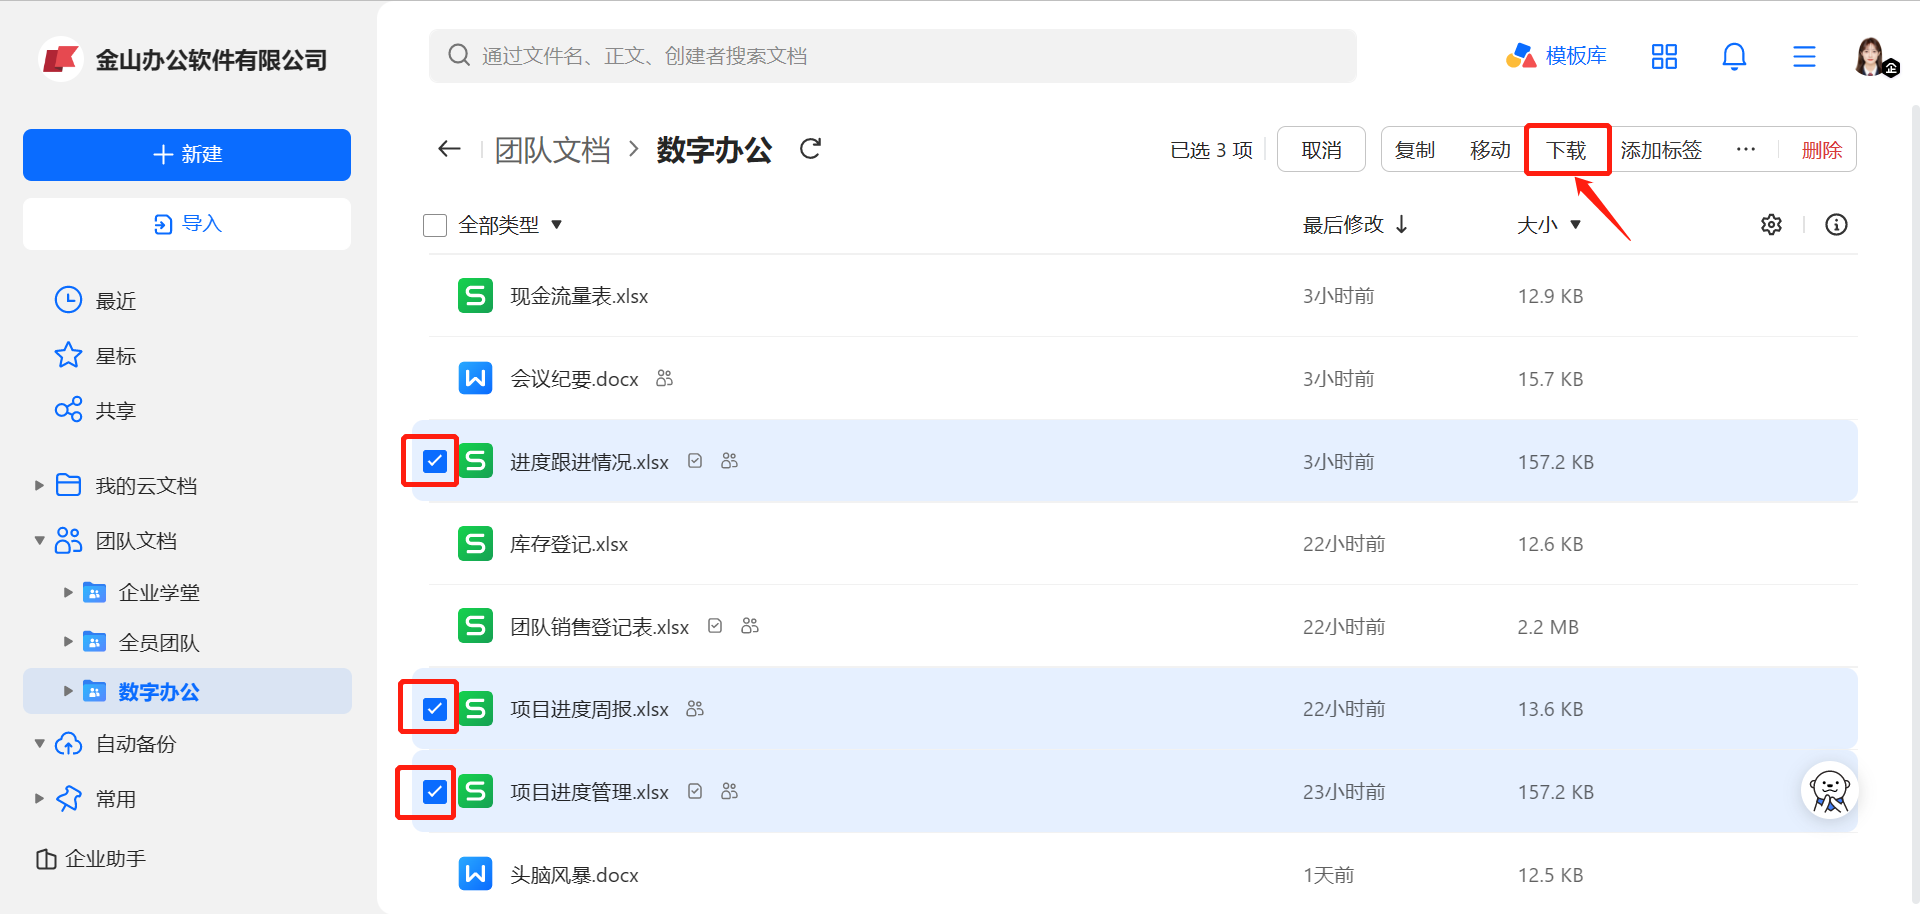This screenshot has width=1920, height=914.
Task: Open 星标 in the sidebar
Action: pyautogui.click(x=115, y=356)
